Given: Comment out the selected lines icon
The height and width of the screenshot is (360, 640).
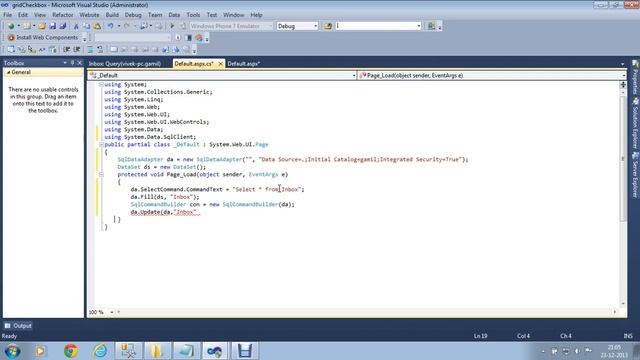Looking at the screenshot, I should pos(89,50).
